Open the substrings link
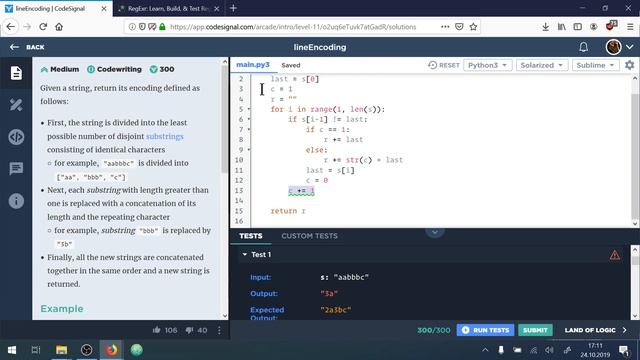This screenshot has width=640, height=360. (x=165, y=136)
